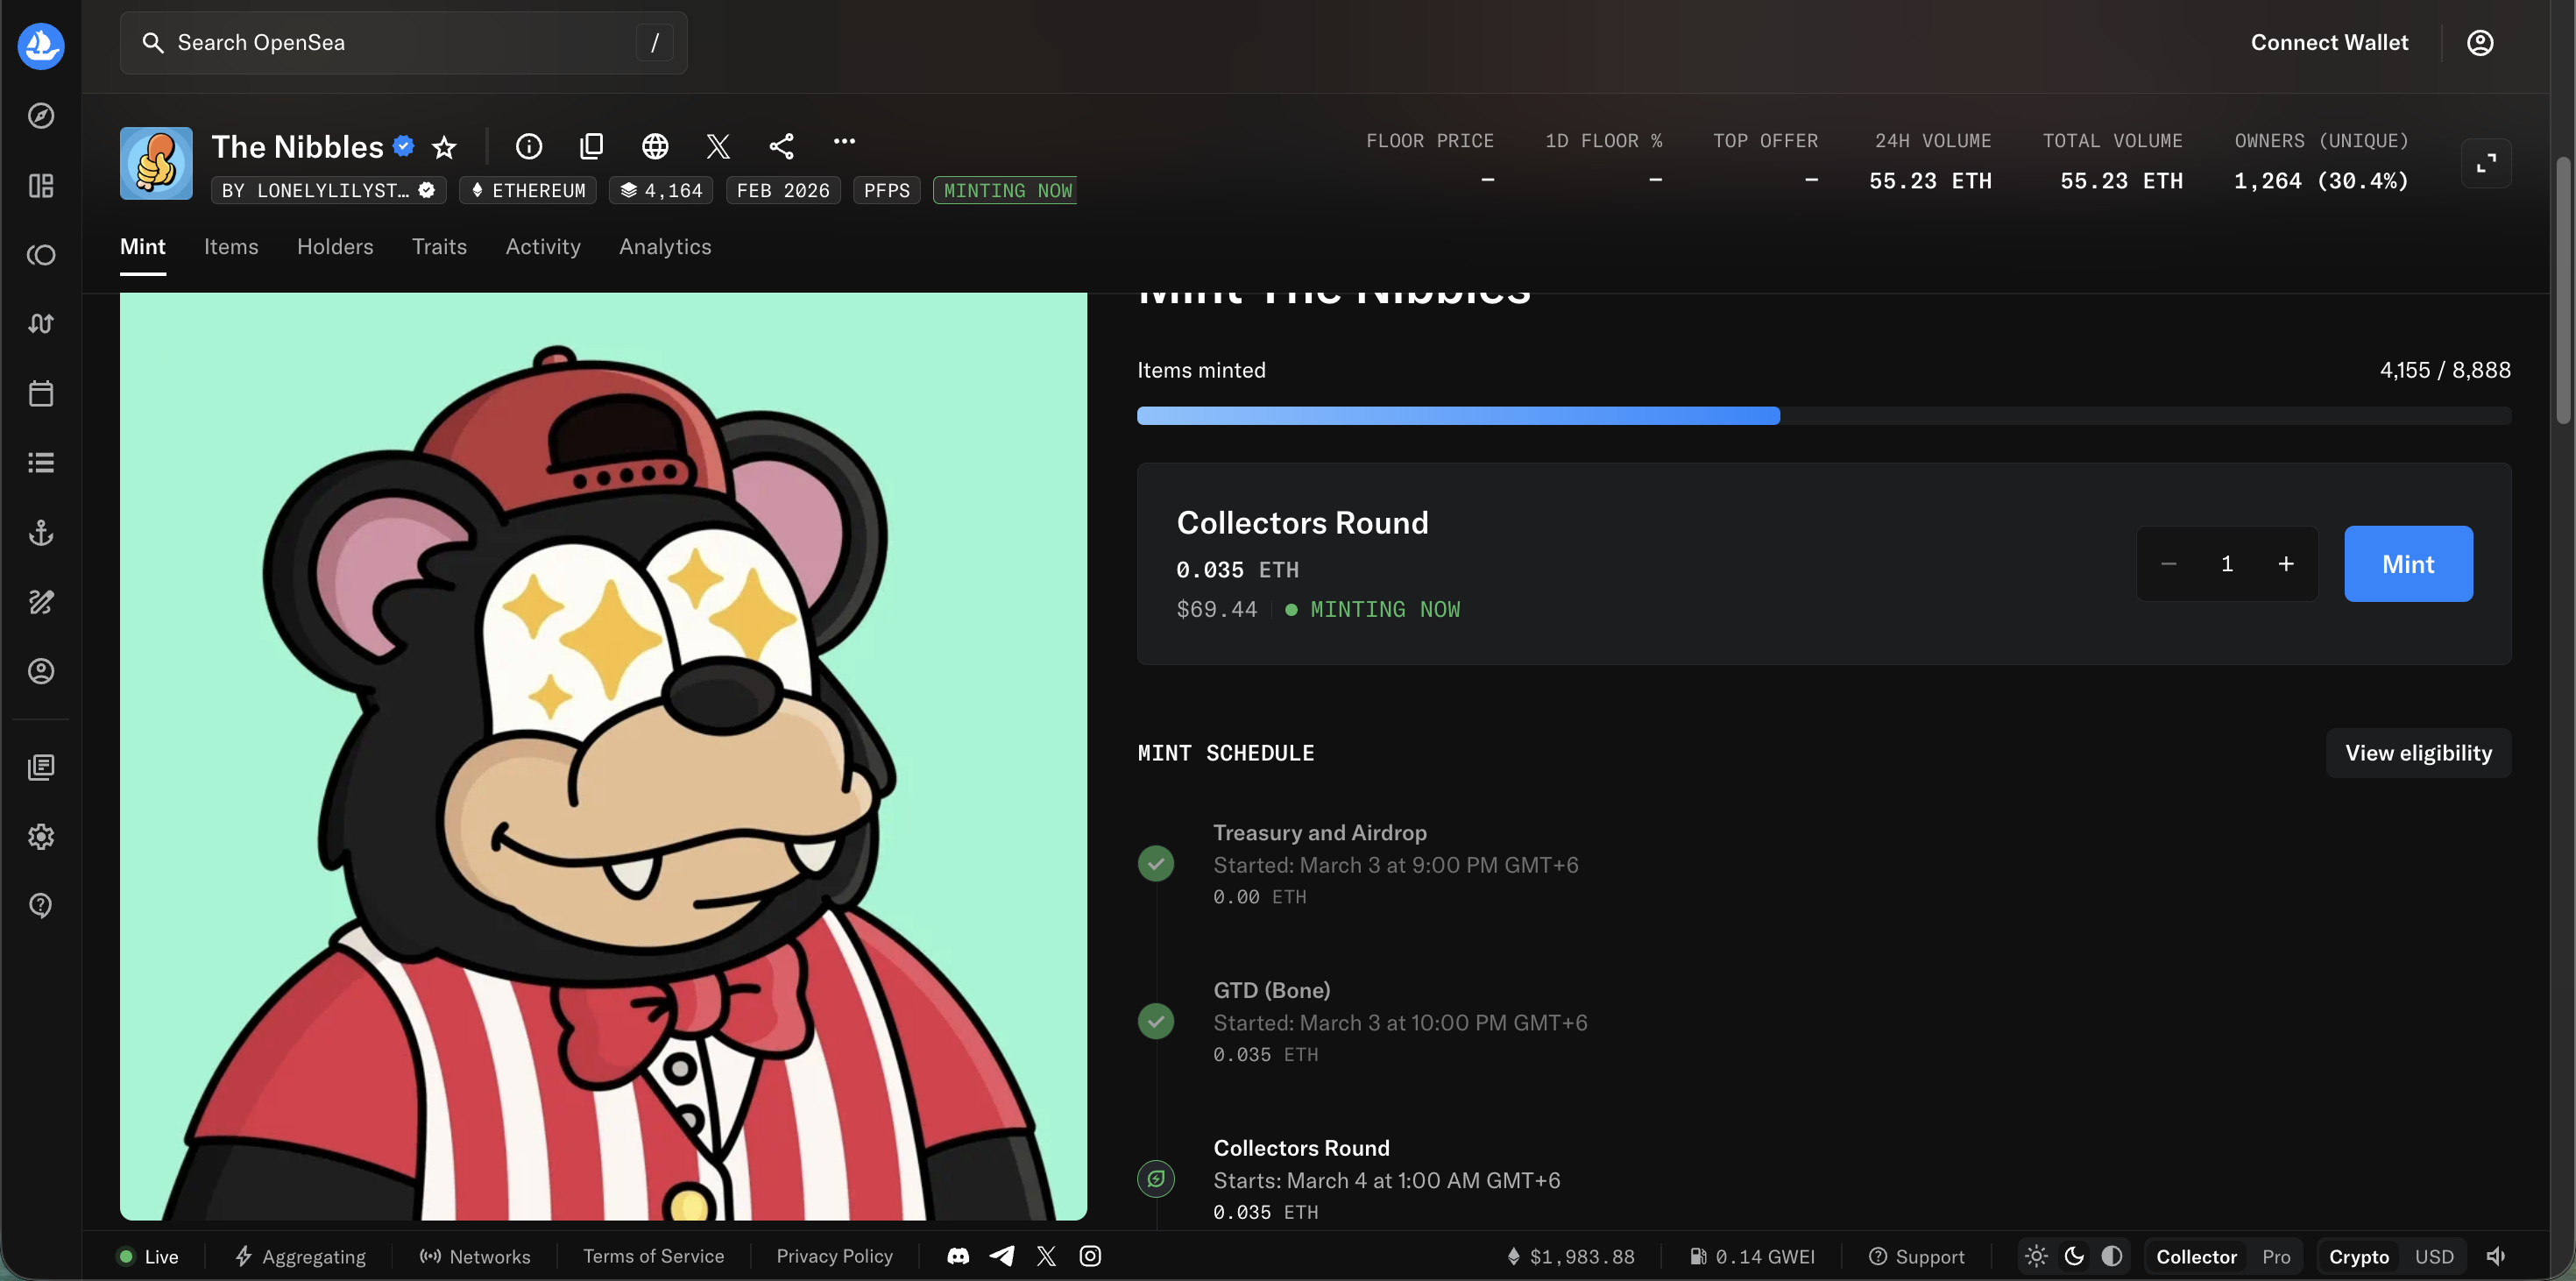Share The Nibbles via the share icon

782,146
